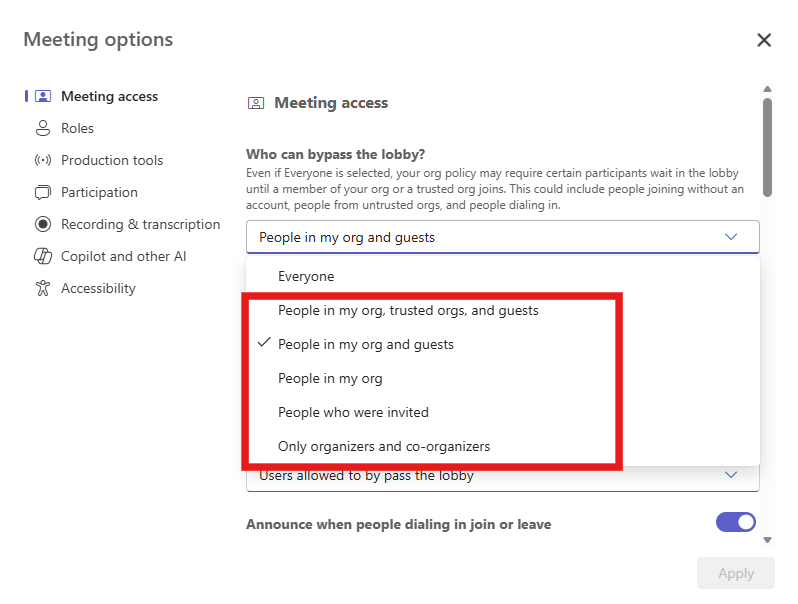Image resolution: width=798 pixels, height=604 pixels.
Task: Click the People in my org and guests combo box
Action: 502,237
